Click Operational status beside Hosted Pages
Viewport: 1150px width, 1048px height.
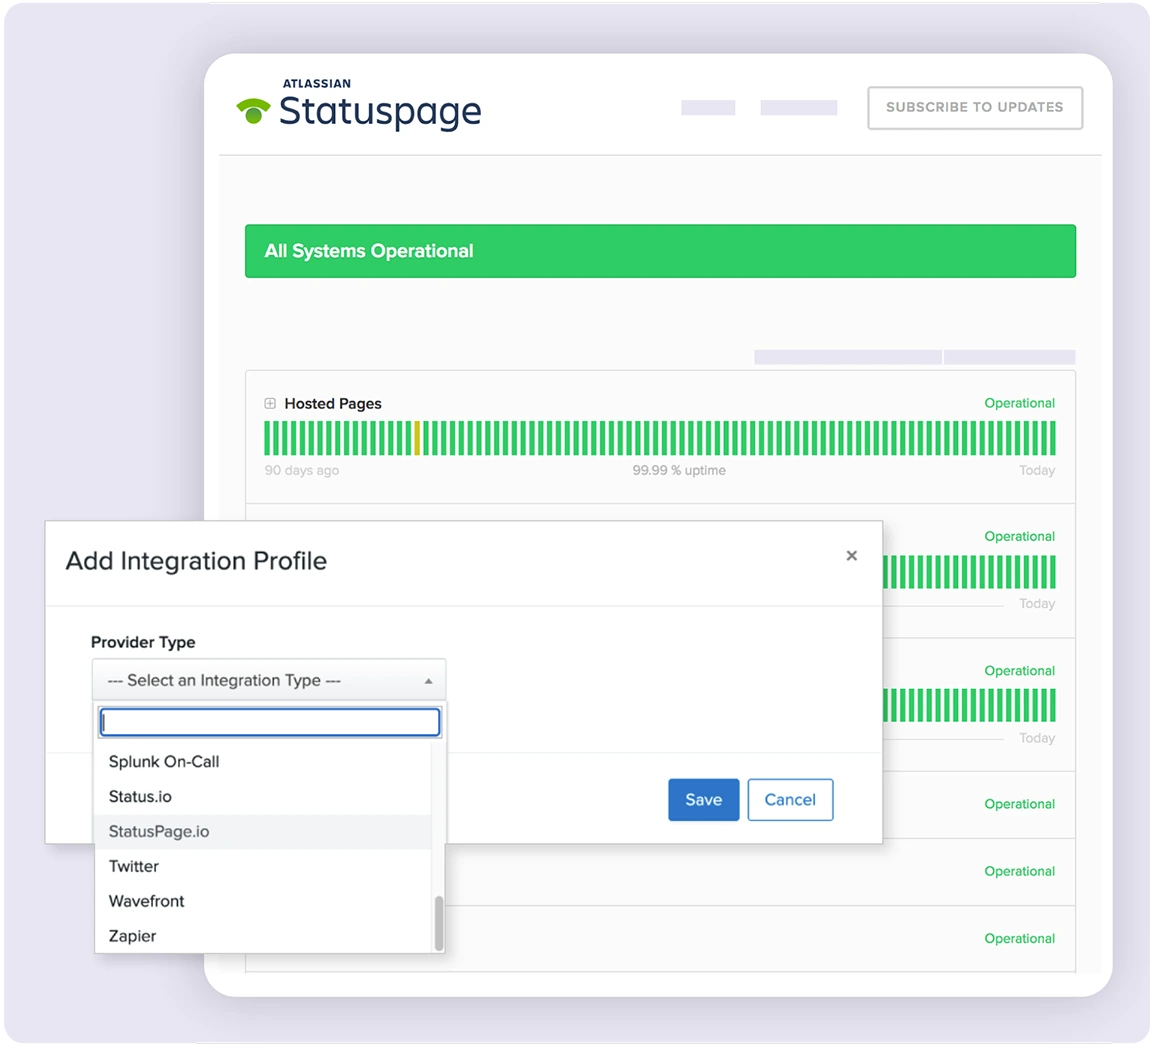tap(1019, 403)
